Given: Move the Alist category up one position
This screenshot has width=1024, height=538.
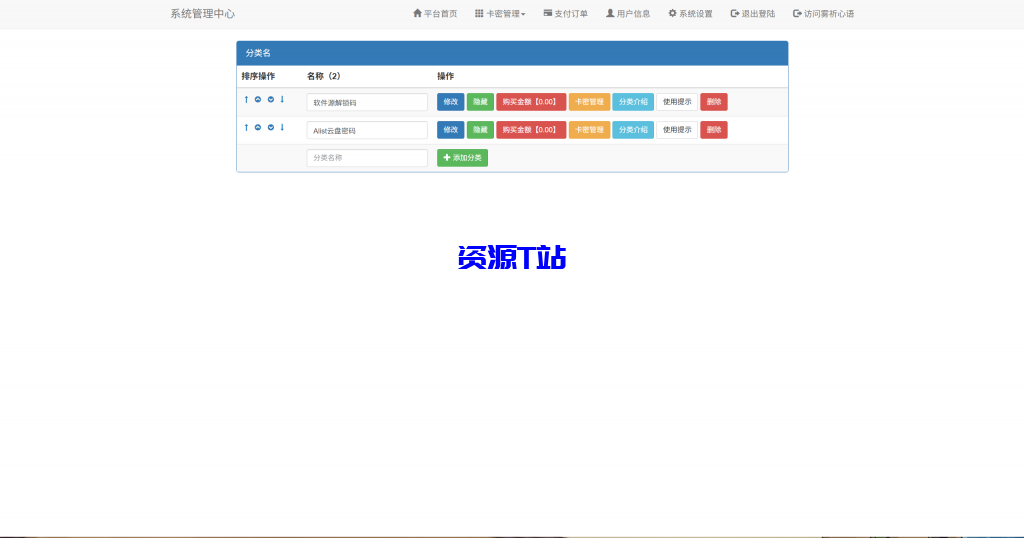Looking at the screenshot, I should point(258,127).
